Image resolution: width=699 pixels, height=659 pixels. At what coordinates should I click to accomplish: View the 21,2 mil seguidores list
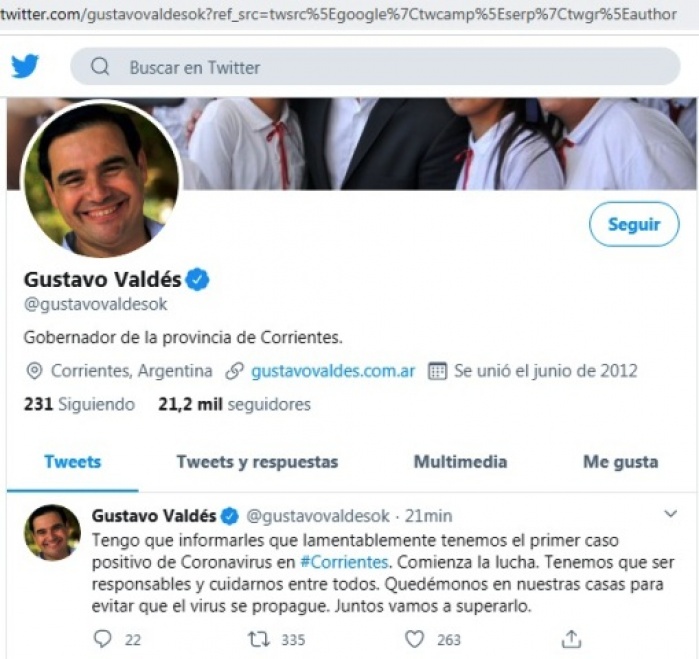(234, 404)
